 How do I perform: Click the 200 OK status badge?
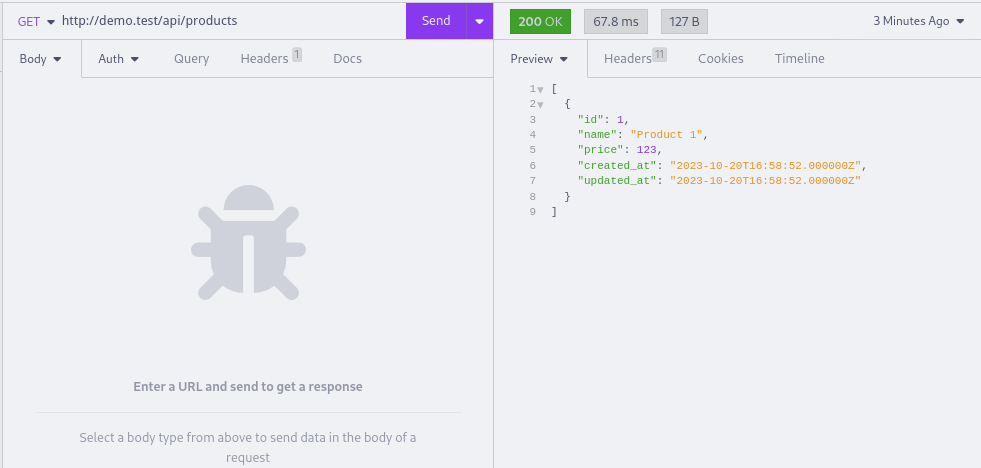tap(541, 21)
